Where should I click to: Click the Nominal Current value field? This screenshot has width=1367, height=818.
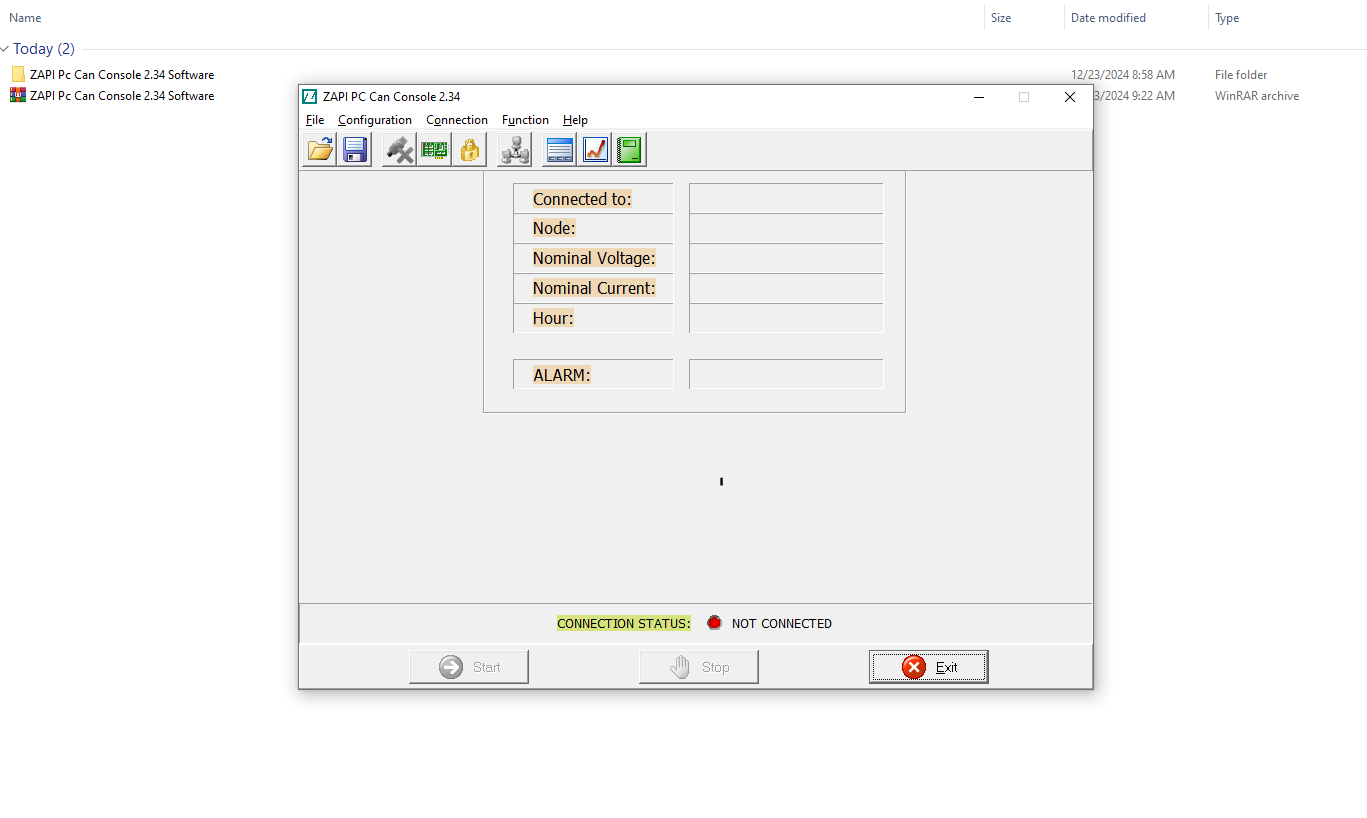click(786, 288)
